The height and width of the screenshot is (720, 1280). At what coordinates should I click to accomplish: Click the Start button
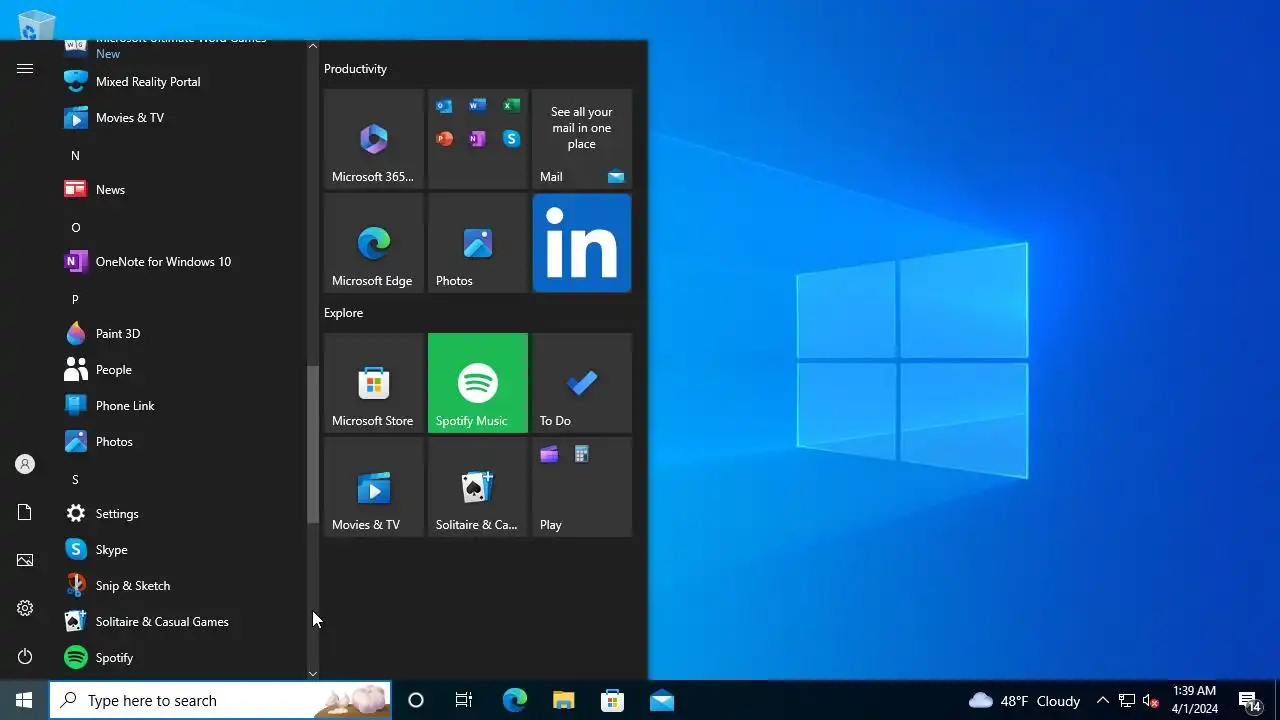(x=24, y=700)
